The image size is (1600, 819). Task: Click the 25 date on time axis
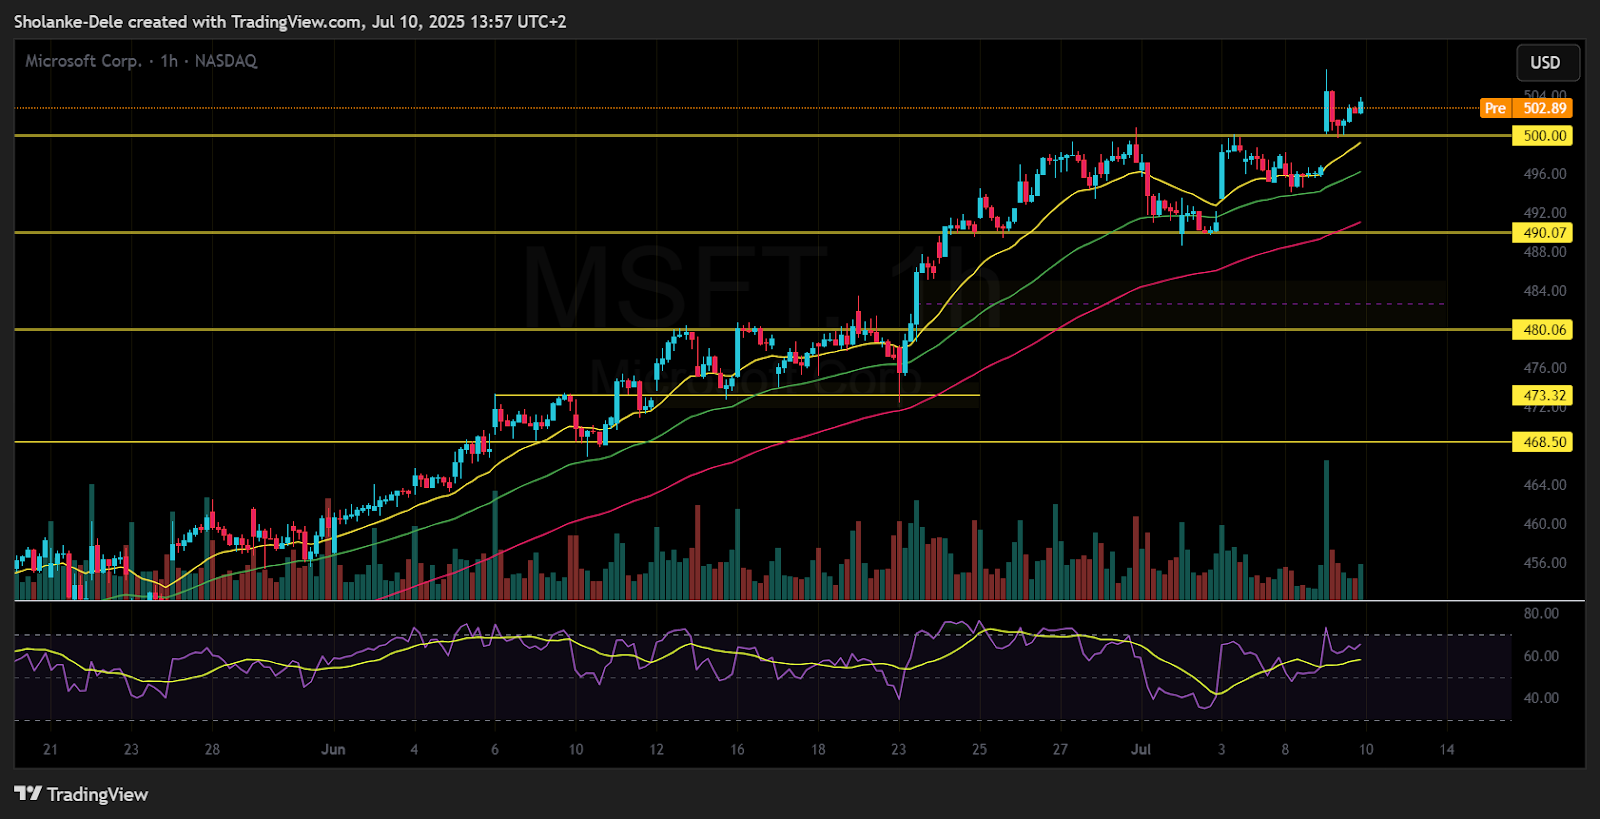(979, 749)
